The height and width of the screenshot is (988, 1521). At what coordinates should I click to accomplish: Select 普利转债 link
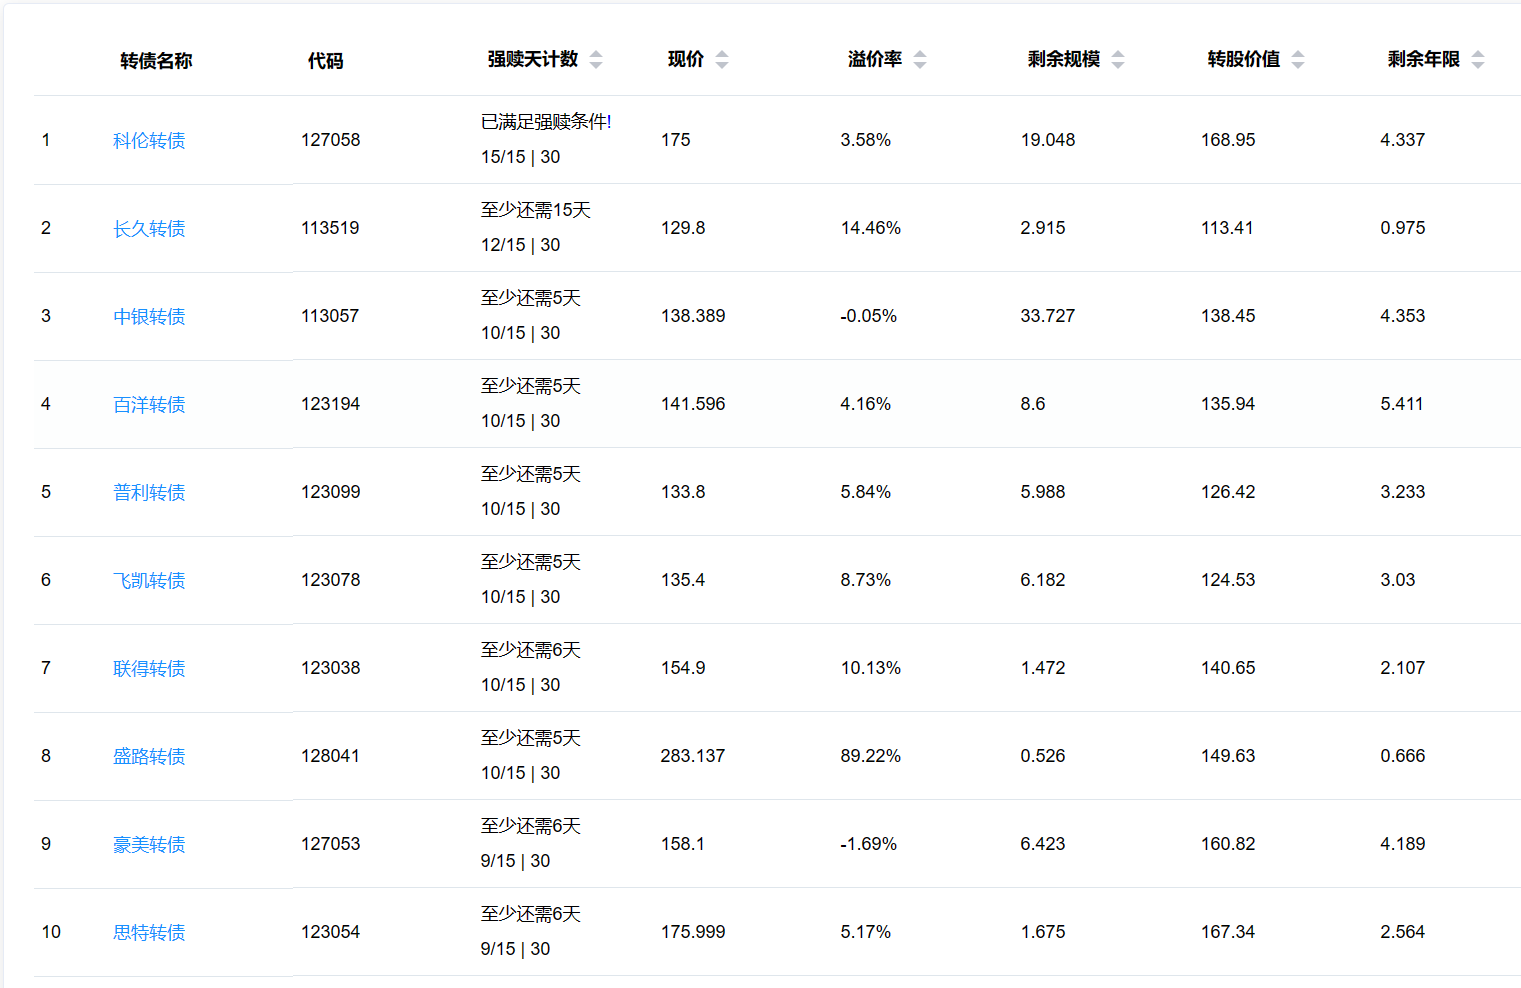[149, 493]
